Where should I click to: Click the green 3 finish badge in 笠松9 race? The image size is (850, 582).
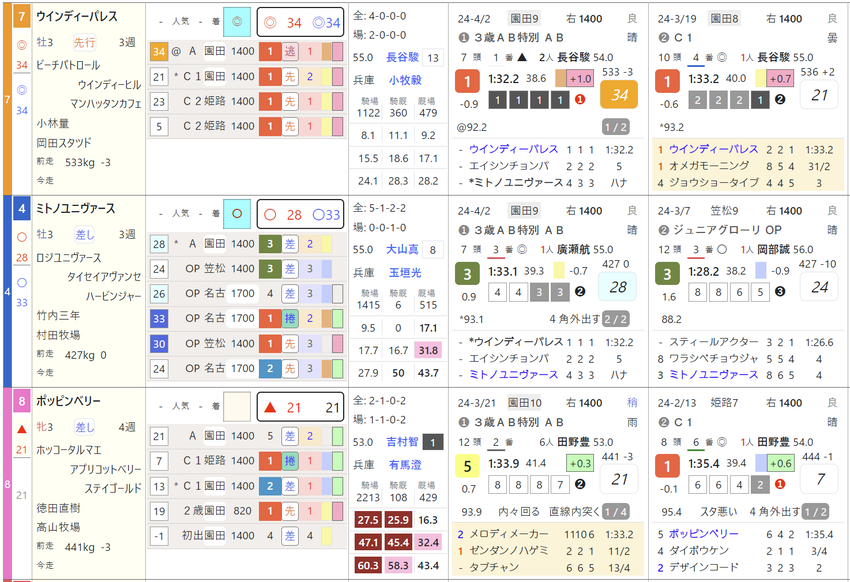667,274
